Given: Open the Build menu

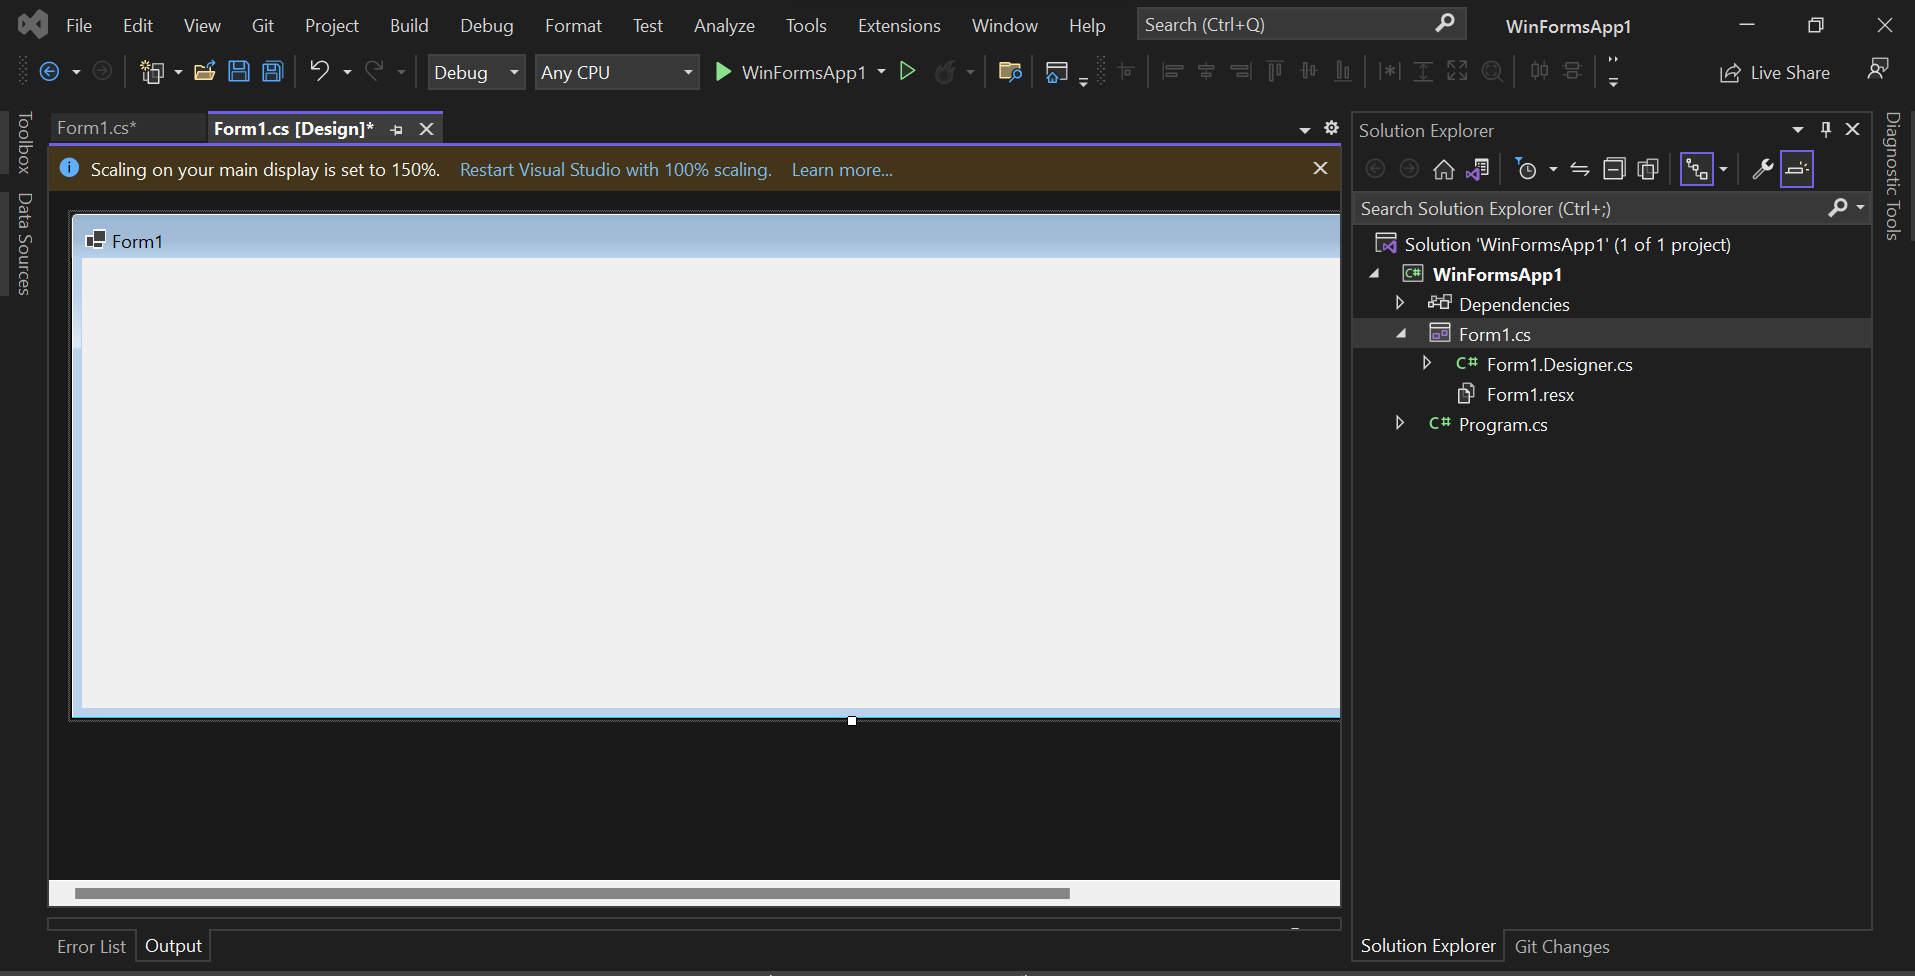Looking at the screenshot, I should point(409,25).
